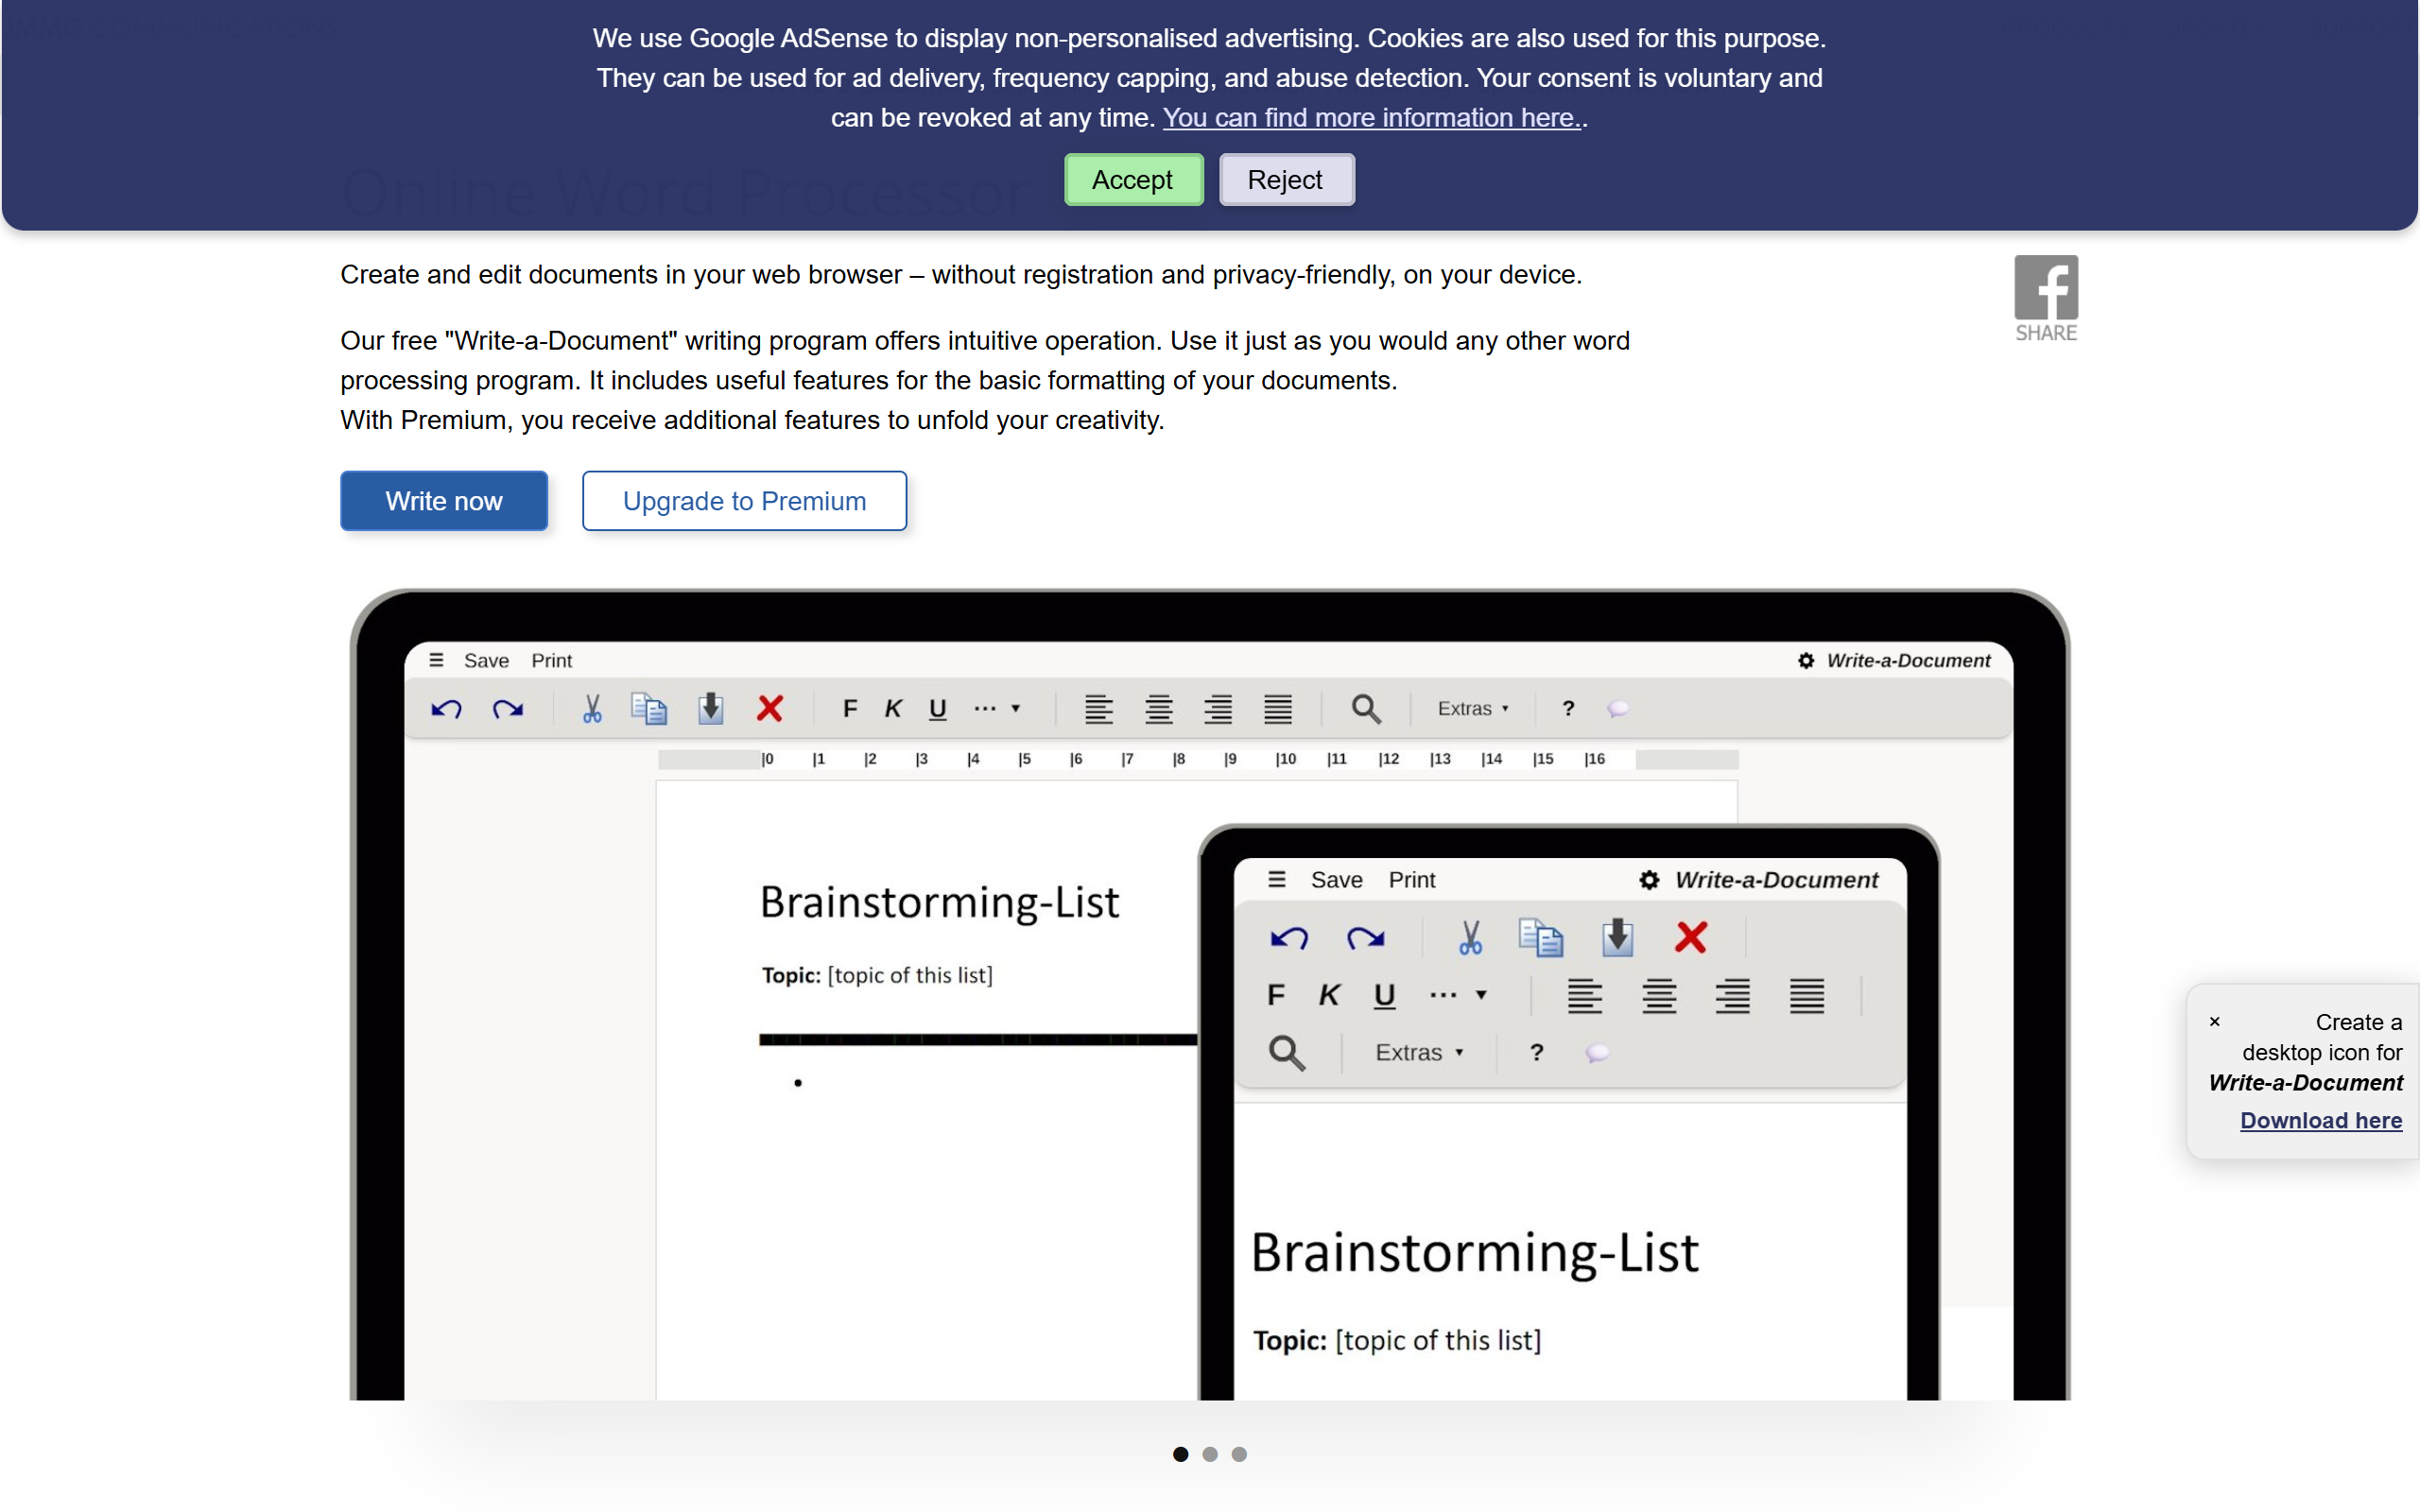Click help question mark in laptop toolbar
This screenshot has width=2420, height=1512.
1568,709
